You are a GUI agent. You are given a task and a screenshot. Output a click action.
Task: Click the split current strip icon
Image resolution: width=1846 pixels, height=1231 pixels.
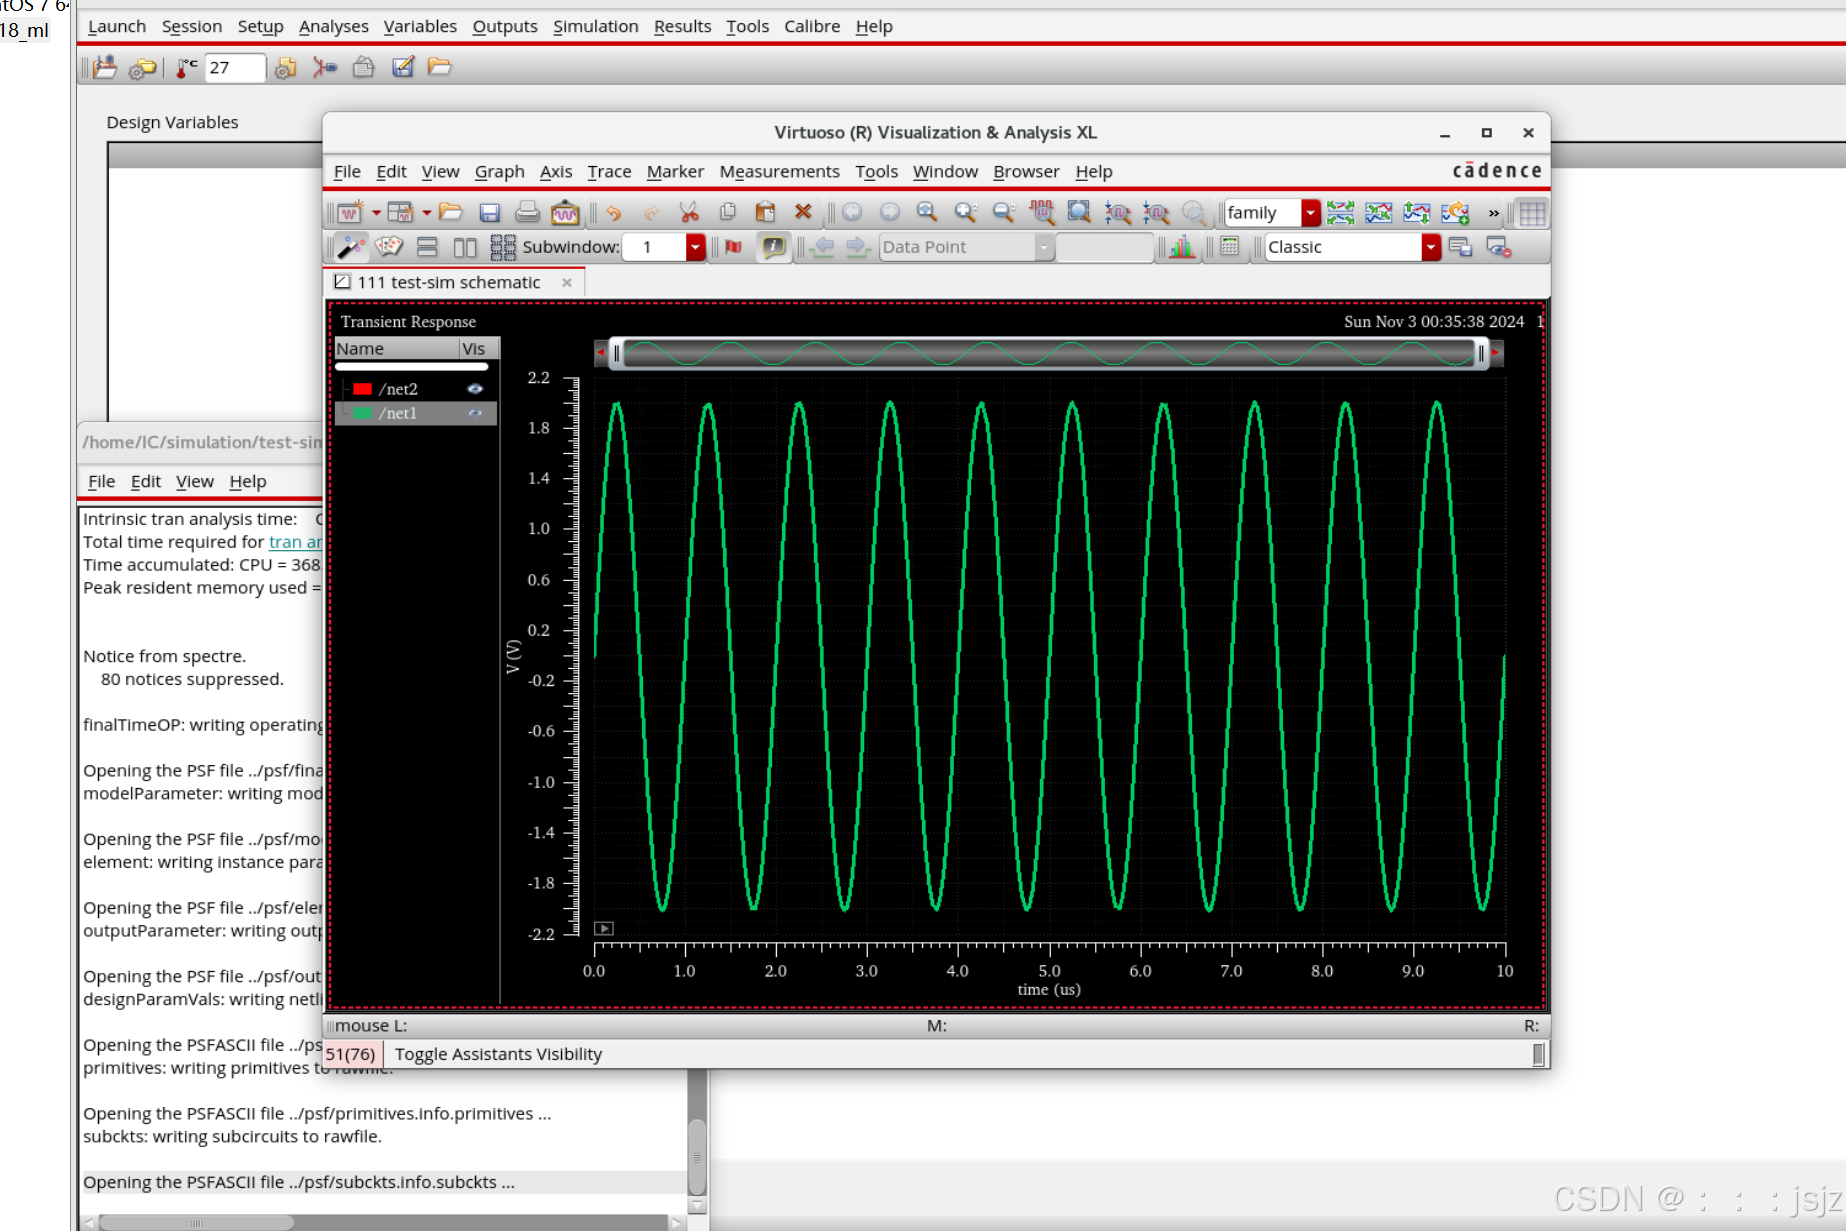[x=1341, y=212]
